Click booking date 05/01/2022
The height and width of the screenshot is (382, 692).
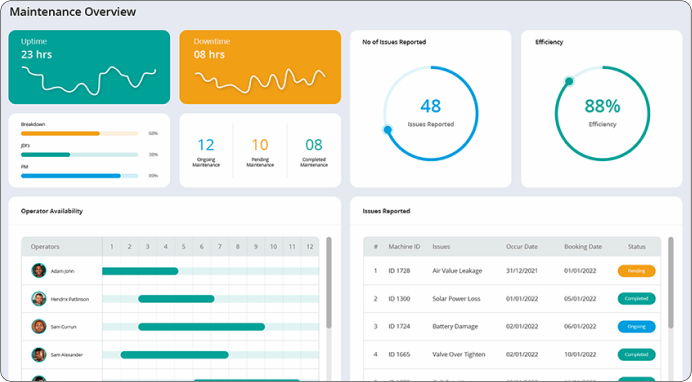pos(580,299)
